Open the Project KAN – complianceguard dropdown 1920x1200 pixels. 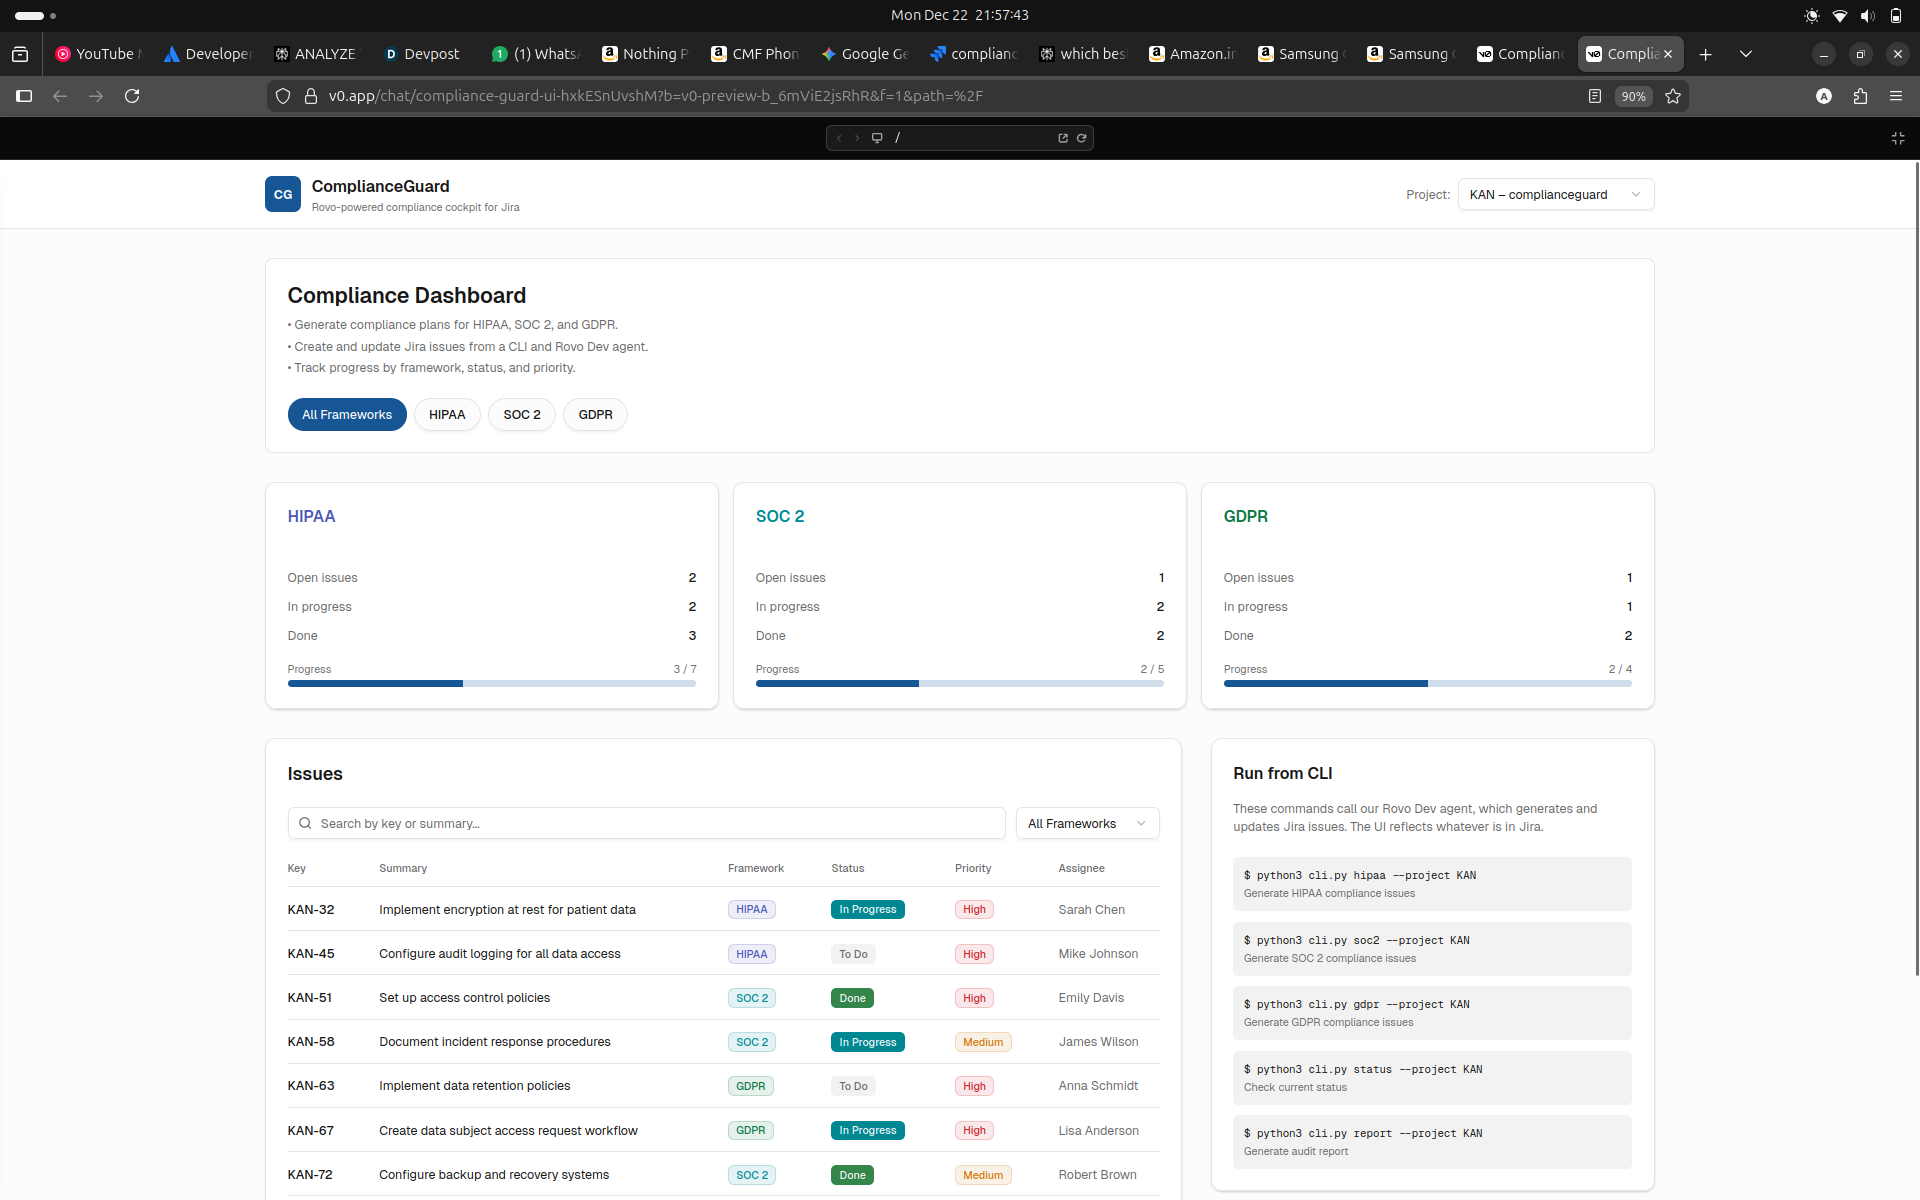(x=1555, y=195)
